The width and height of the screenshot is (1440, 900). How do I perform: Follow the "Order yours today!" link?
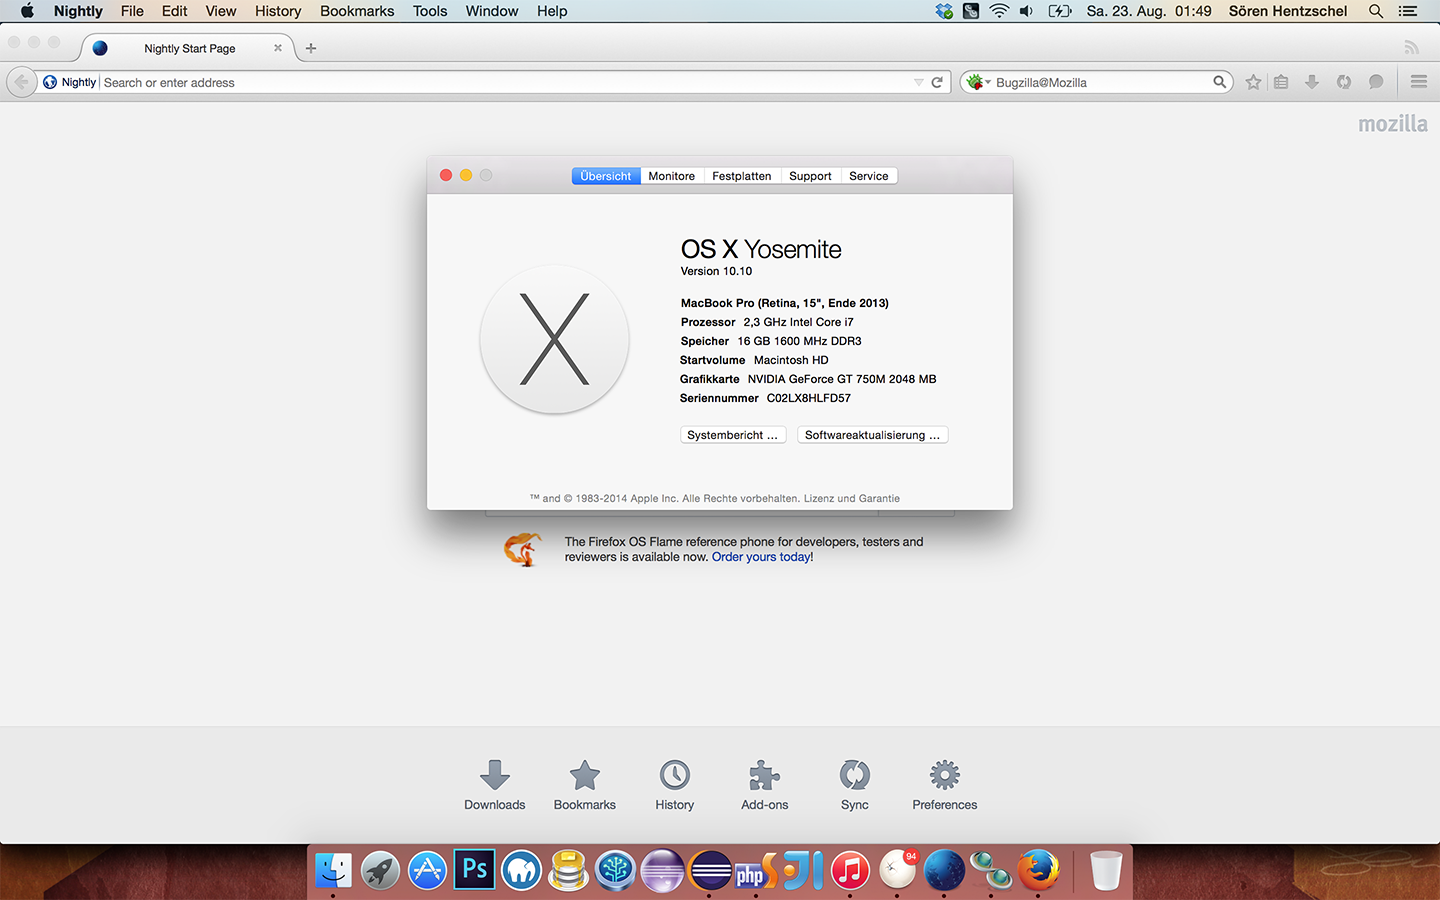click(x=763, y=557)
